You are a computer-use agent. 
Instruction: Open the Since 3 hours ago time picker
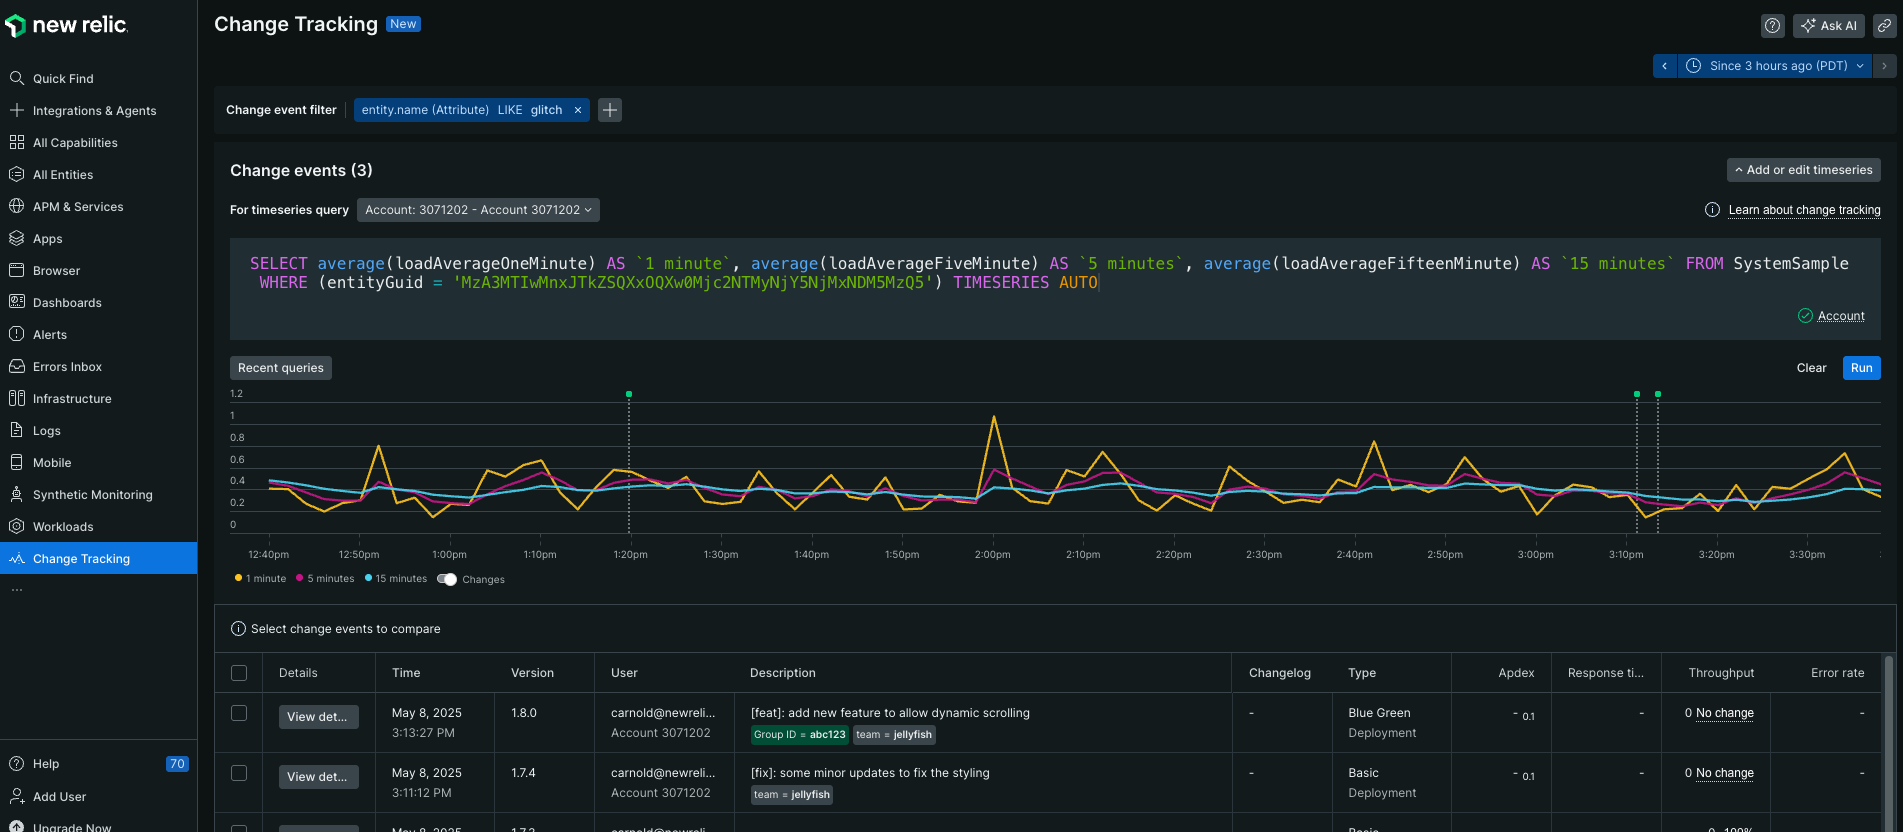pyautogui.click(x=1775, y=66)
